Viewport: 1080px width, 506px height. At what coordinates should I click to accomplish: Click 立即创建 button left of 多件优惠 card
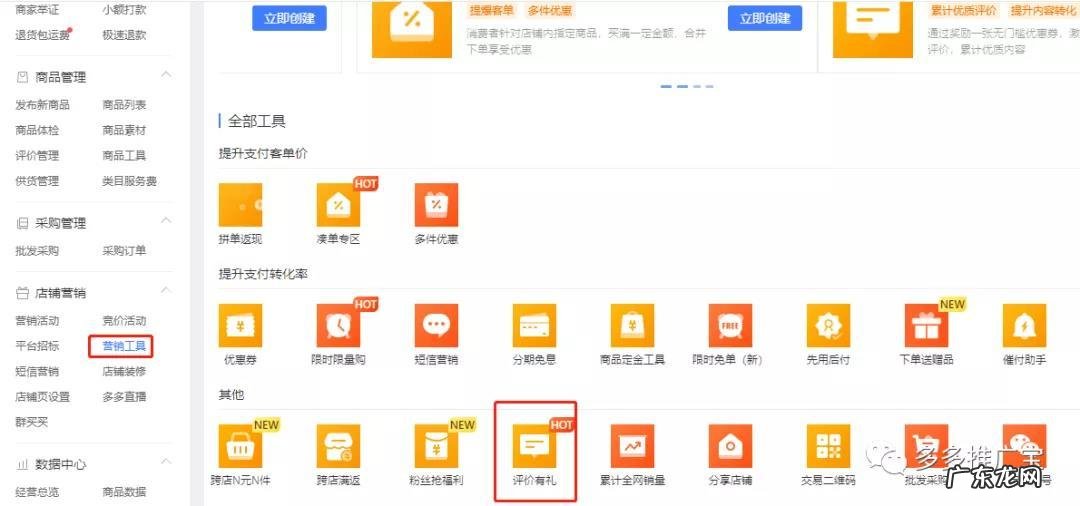pos(289,18)
